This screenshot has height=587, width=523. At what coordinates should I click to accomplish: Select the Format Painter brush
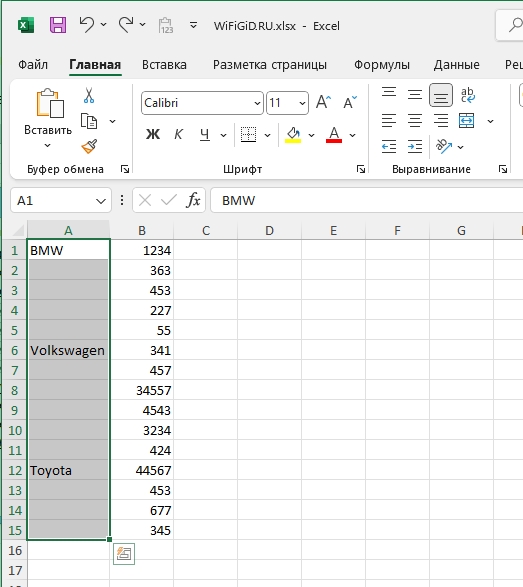click(x=89, y=146)
